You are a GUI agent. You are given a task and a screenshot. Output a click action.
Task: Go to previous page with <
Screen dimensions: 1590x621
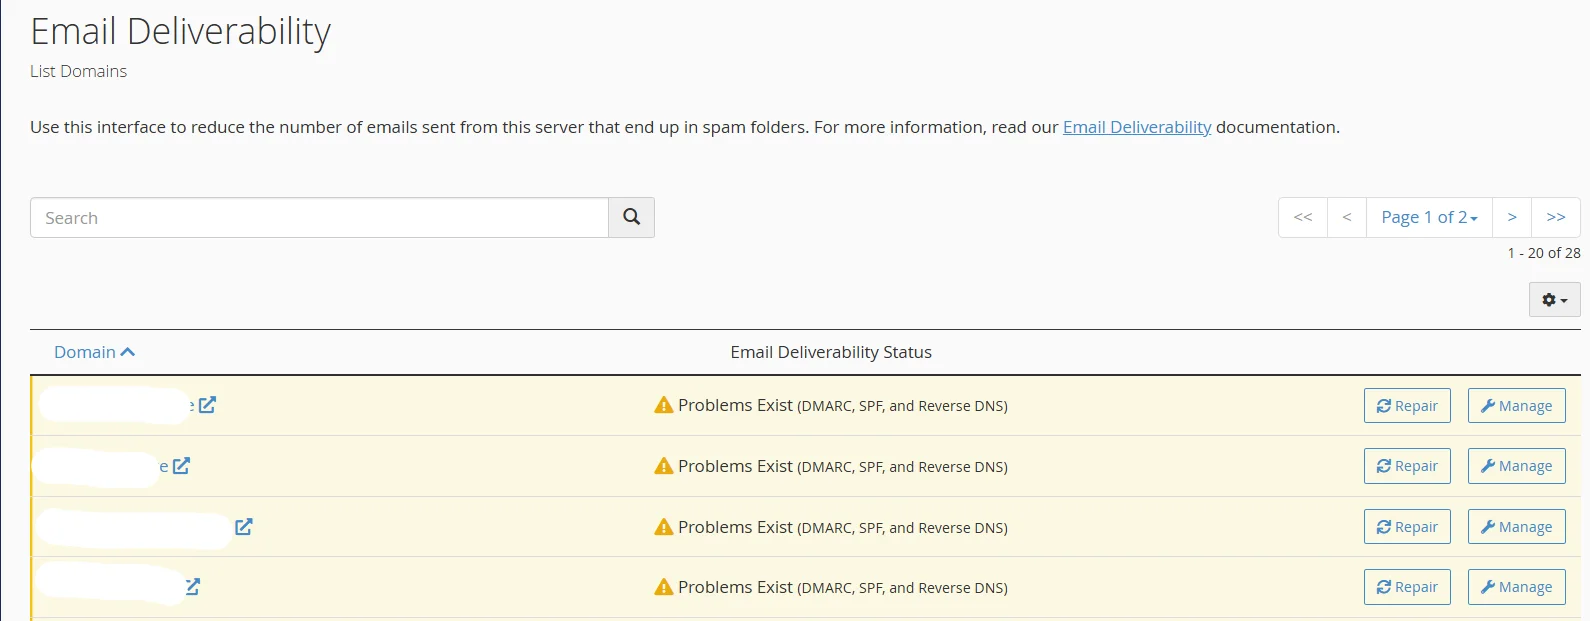1347,217
